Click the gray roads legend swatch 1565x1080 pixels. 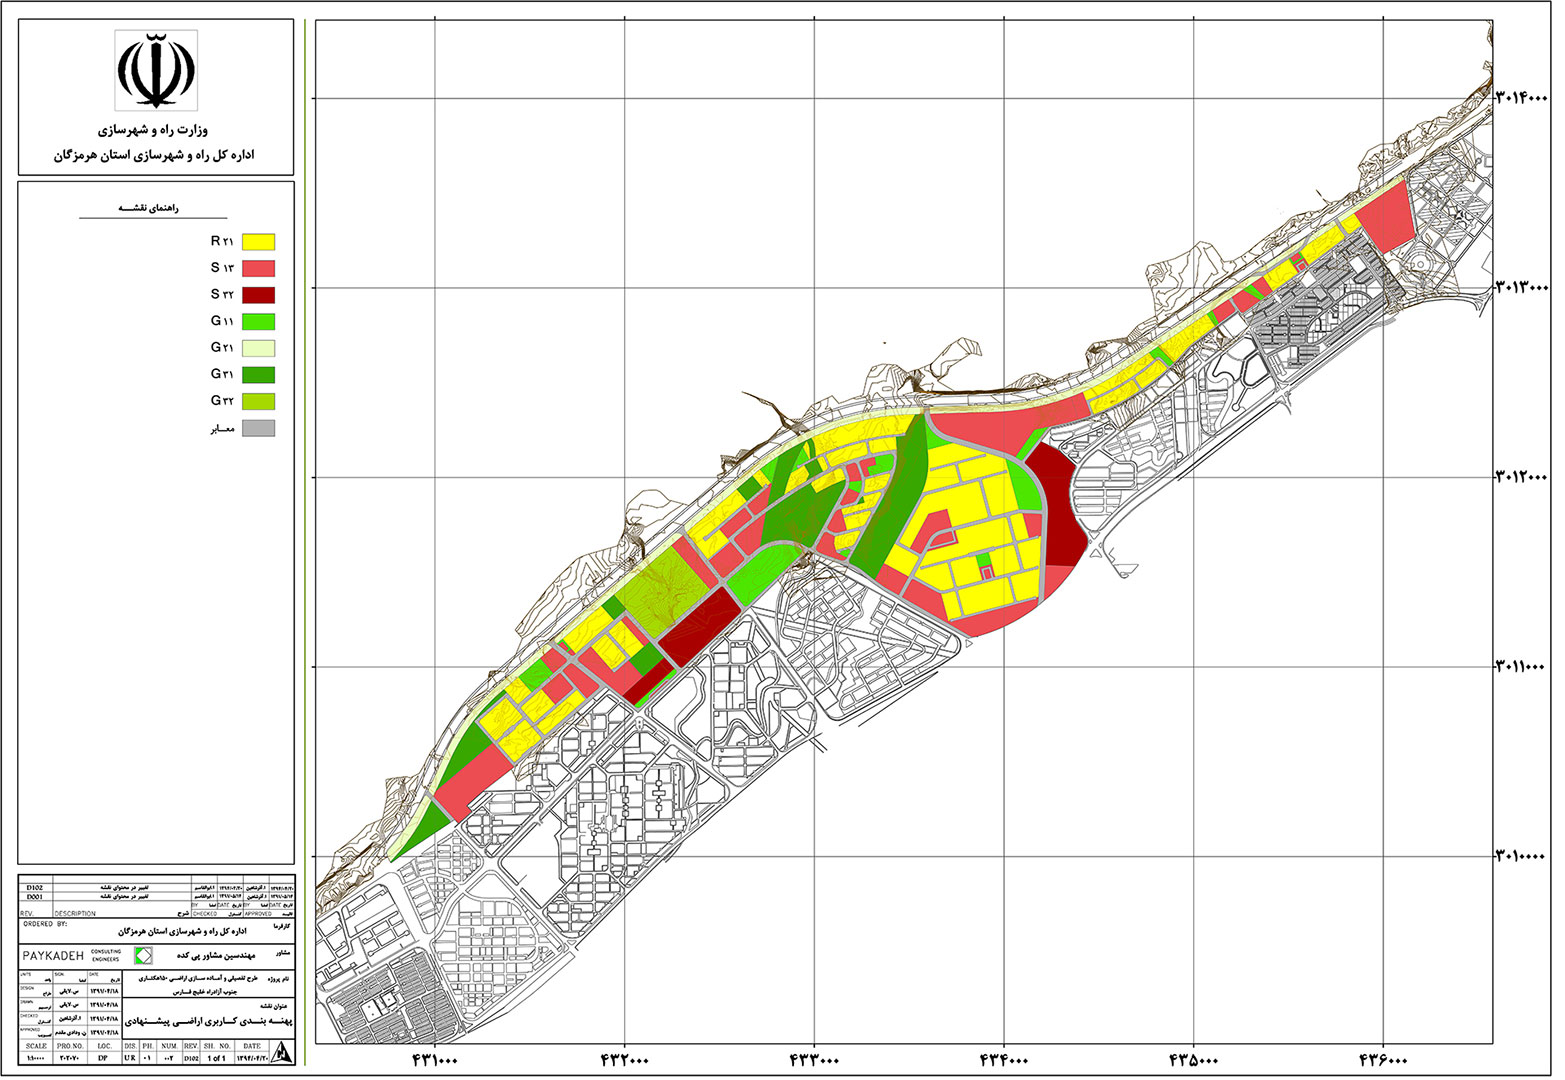(x=259, y=429)
